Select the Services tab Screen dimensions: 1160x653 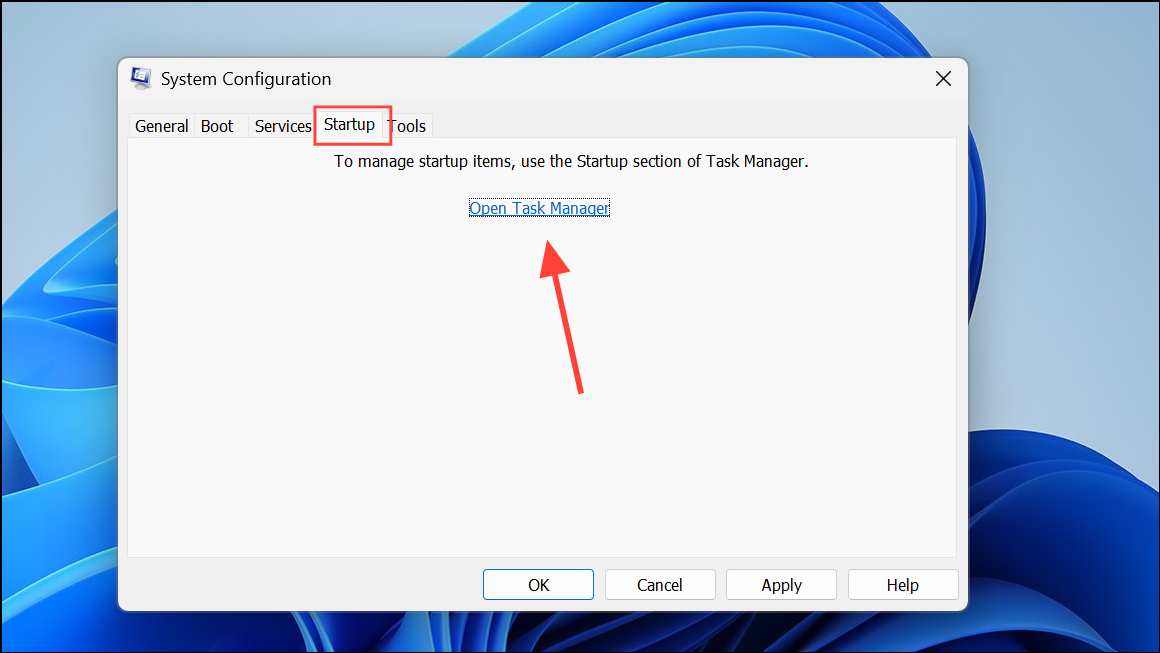tap(283, 126)
